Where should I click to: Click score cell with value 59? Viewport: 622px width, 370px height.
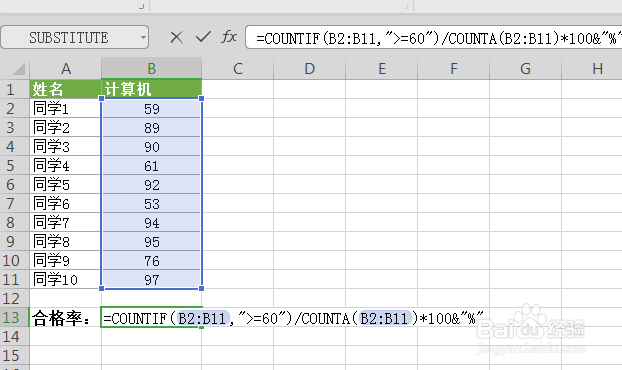pyautogui.click(x=152, y=108)
